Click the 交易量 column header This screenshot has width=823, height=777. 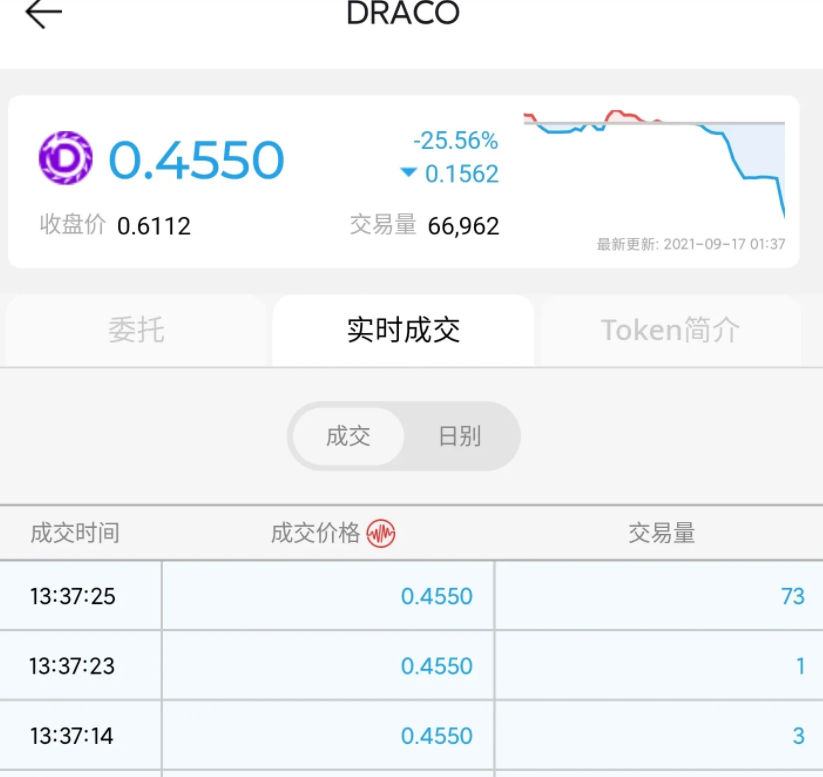pyautogui.click(x=662, y=533)
